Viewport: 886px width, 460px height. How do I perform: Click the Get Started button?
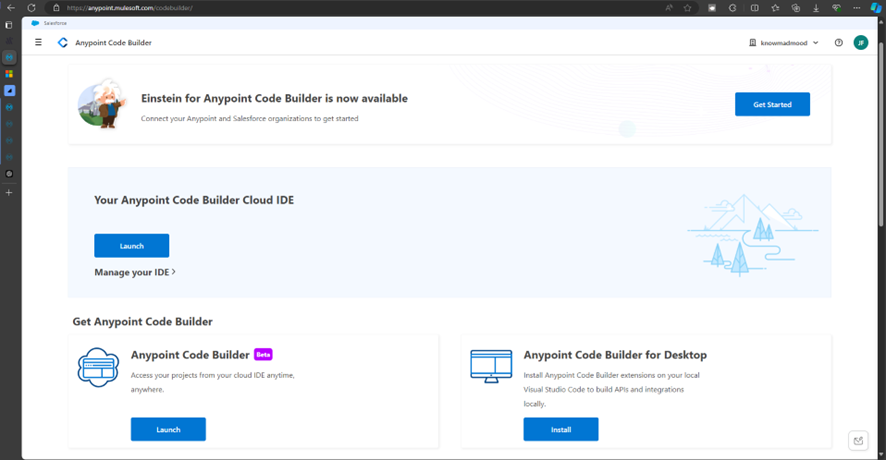click(x=772, y=105)
